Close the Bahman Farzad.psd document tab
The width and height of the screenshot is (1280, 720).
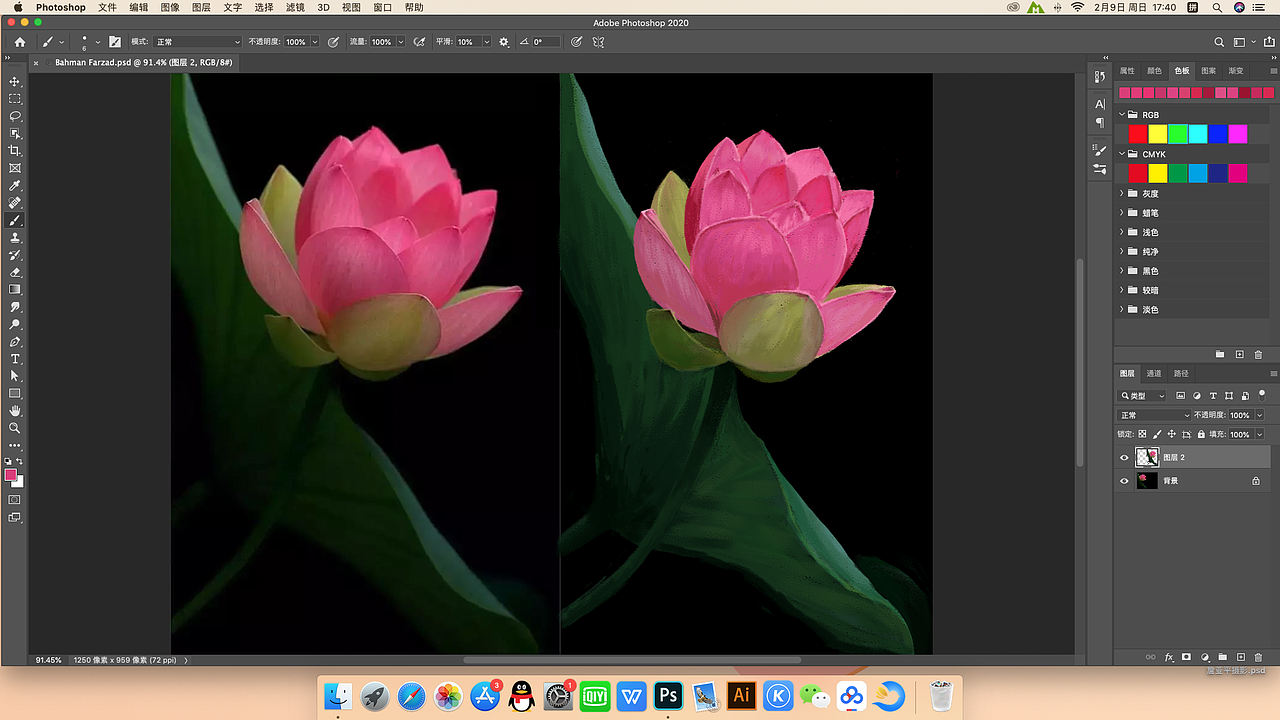pyautogui.click(x=36, y=62)
